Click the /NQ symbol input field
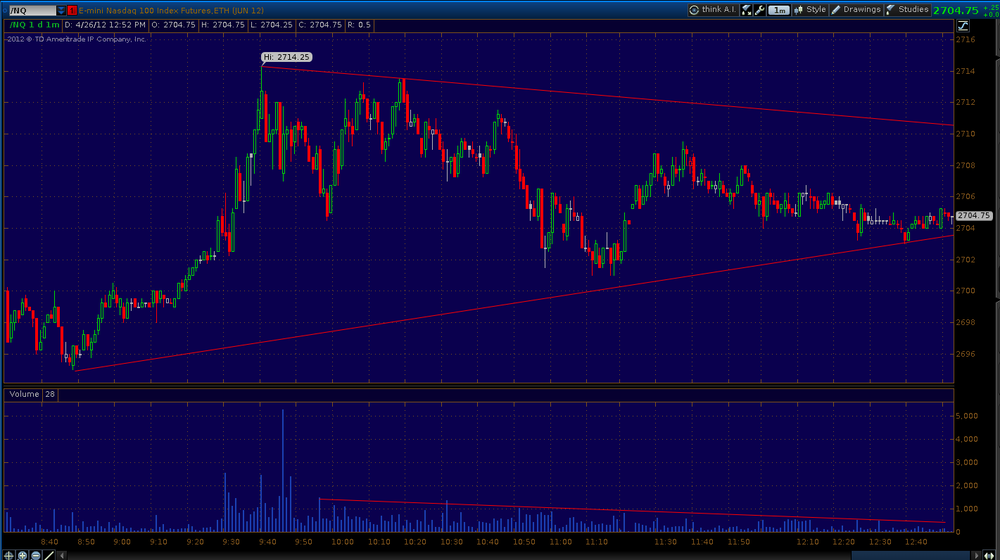The image size is (1000, 560). coord(32,10)
